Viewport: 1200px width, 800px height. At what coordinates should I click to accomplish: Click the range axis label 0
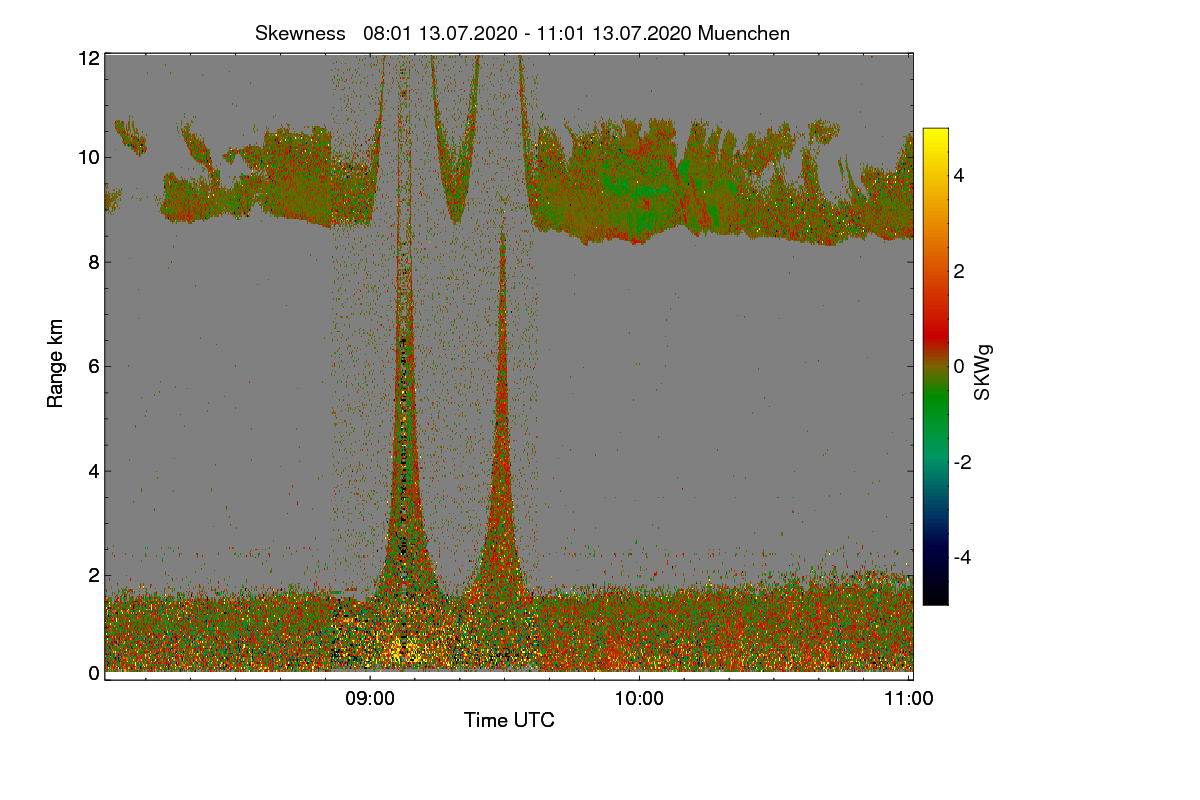coord(93,673)
